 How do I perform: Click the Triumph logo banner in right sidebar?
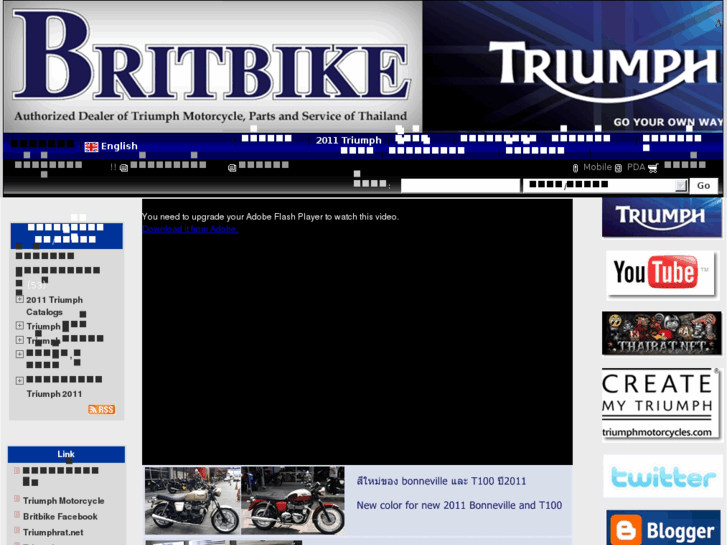[x=662, y=217]
